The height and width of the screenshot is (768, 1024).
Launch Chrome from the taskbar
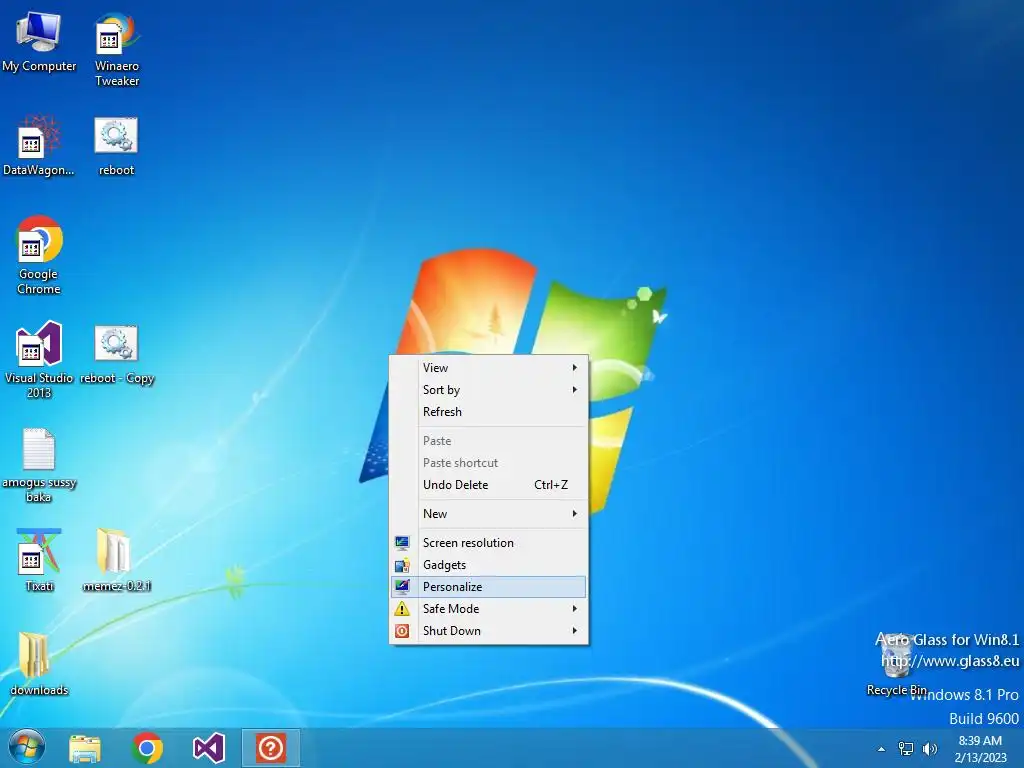(x=147, y=748)
